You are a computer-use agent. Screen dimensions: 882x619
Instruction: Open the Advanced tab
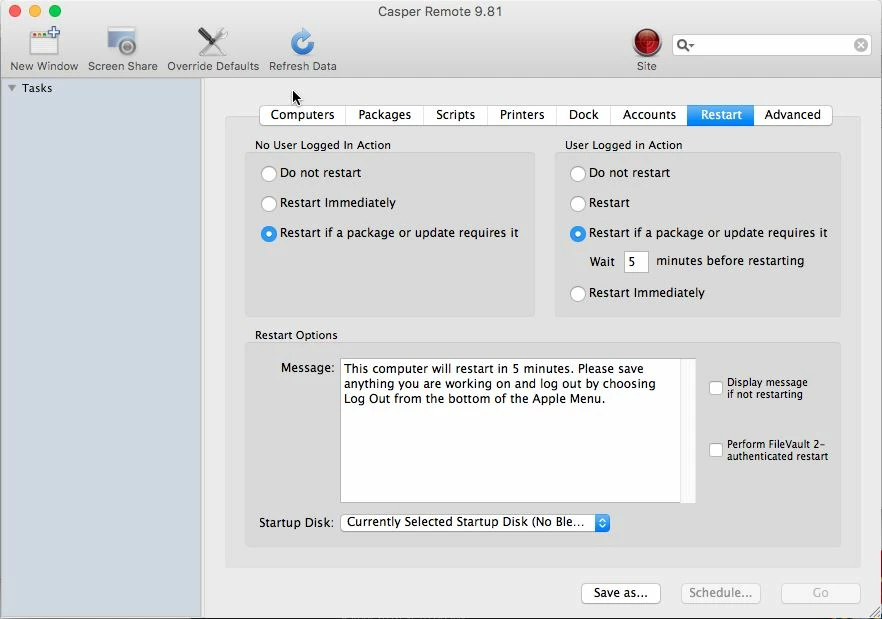tap(793, 115)
